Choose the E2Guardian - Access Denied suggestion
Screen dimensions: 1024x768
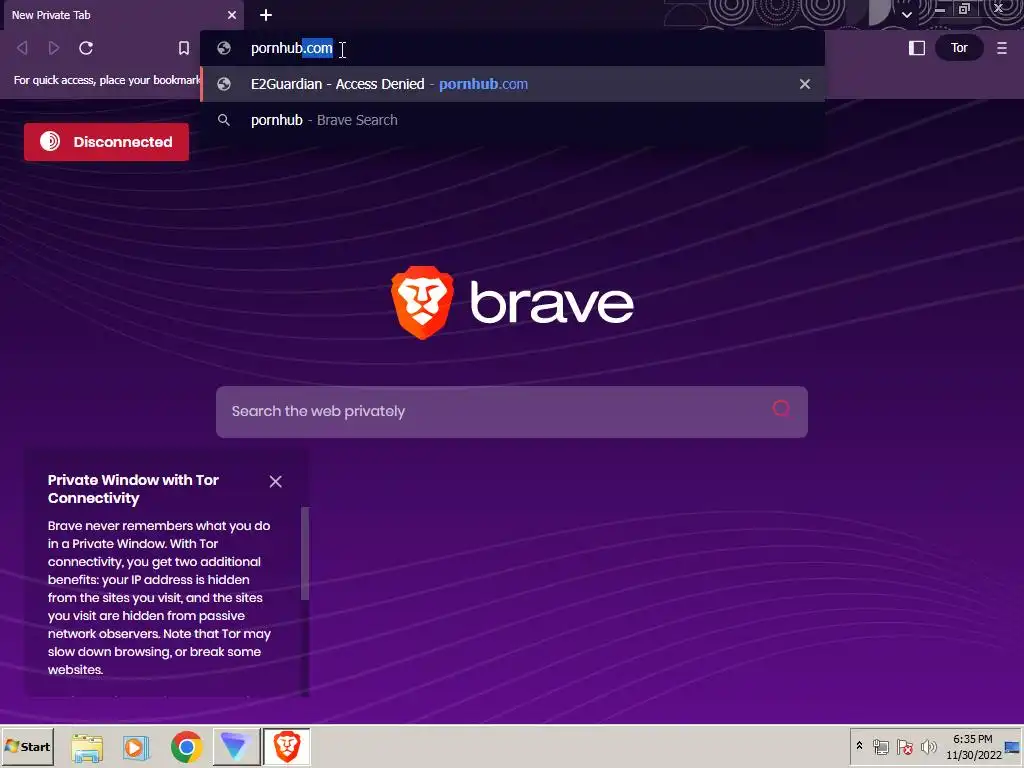[513, 84]
